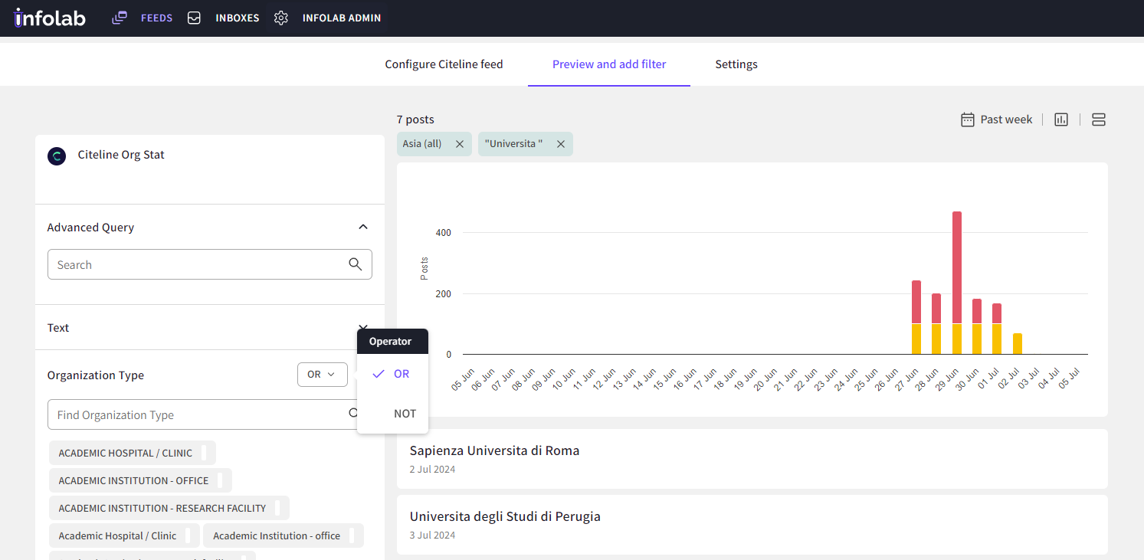Toggle ACADEMIC HOSPITAL / CLINIC tag

126,453
